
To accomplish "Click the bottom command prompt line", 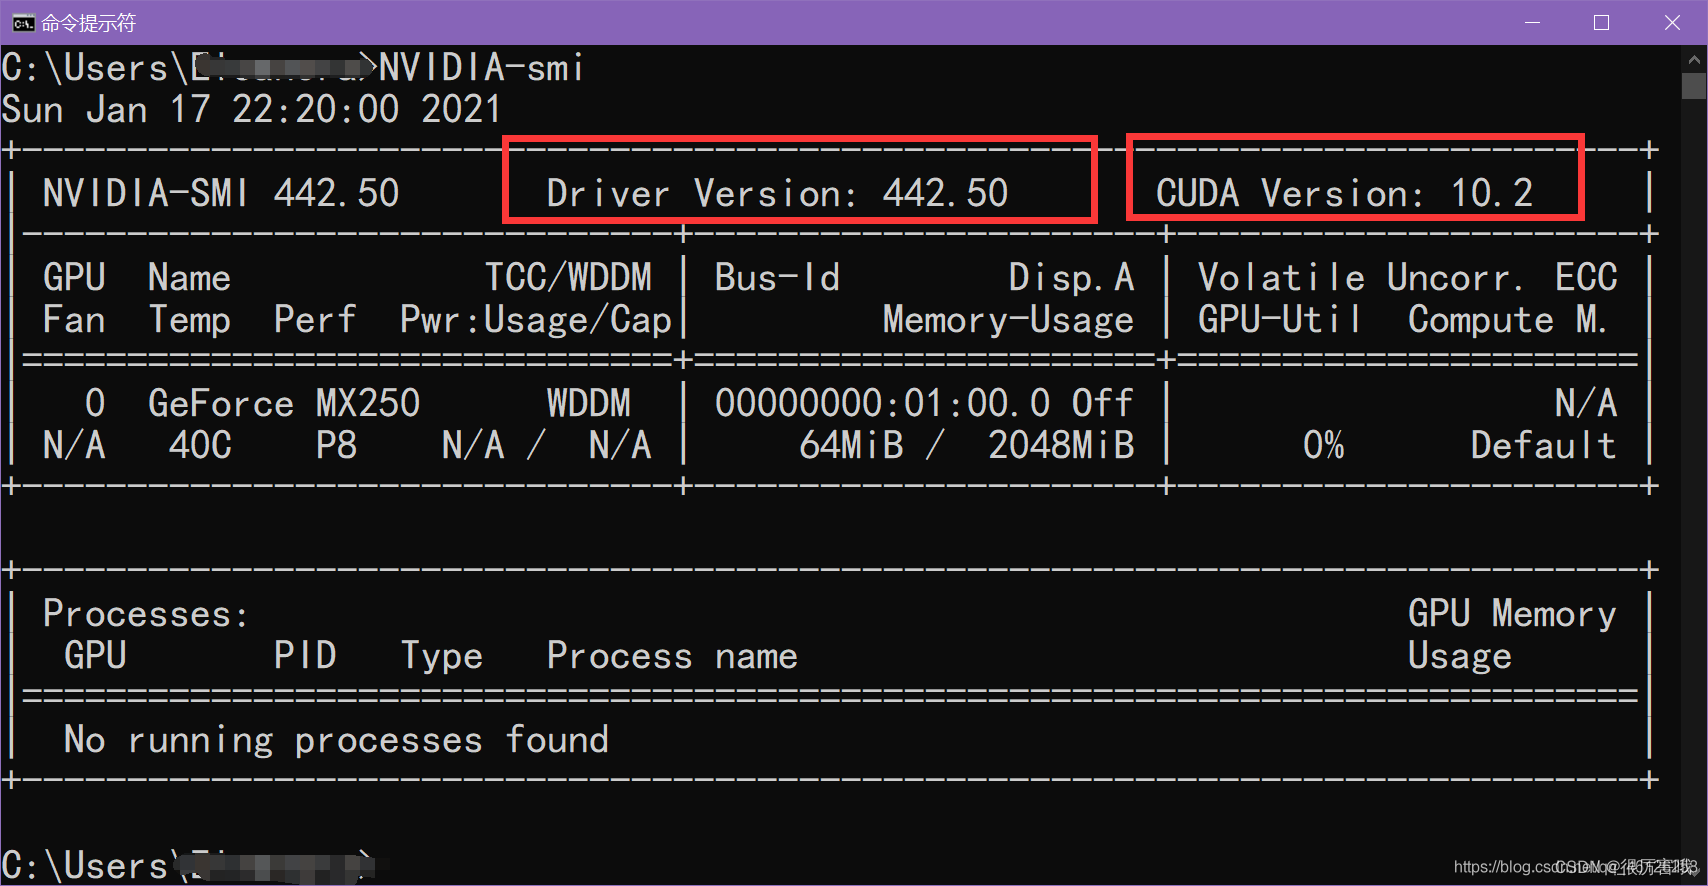I will coord(188,864).
